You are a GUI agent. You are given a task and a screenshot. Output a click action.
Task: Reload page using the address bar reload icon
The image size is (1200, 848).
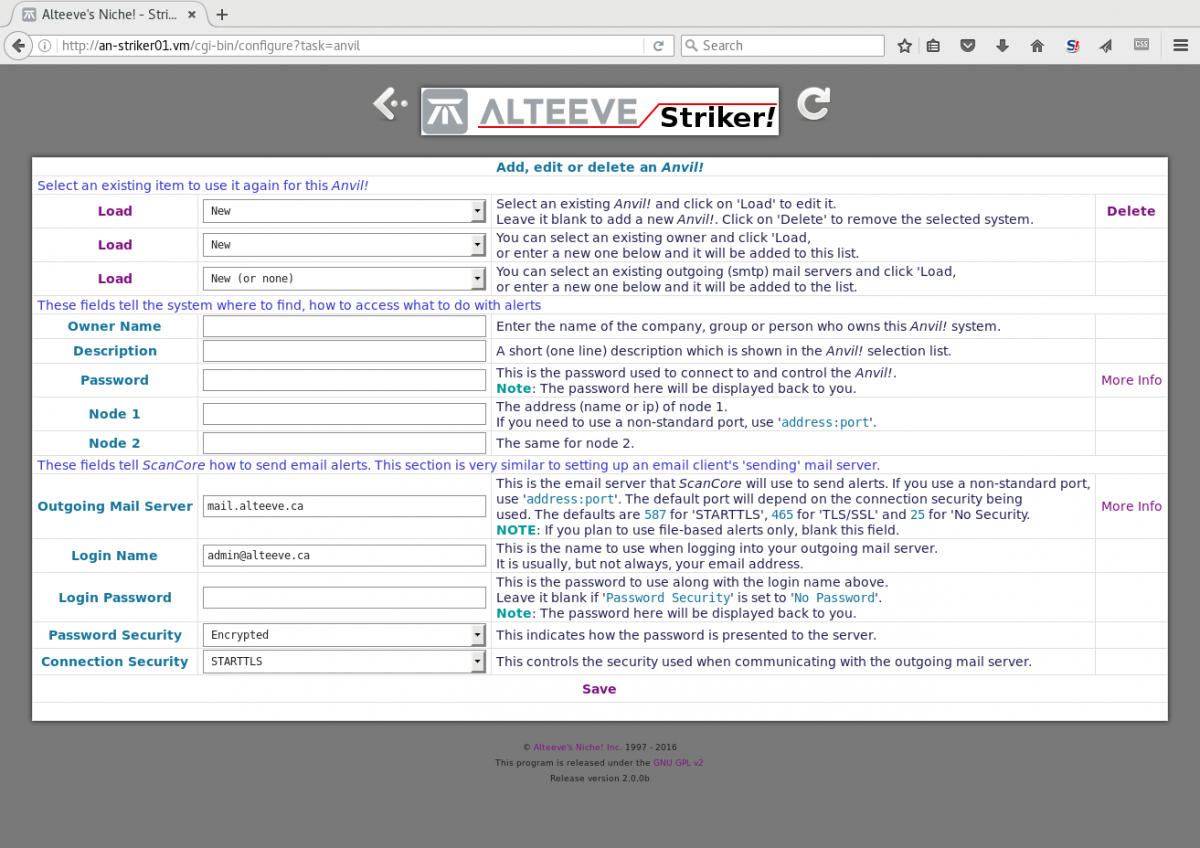(x=658, y=46)
